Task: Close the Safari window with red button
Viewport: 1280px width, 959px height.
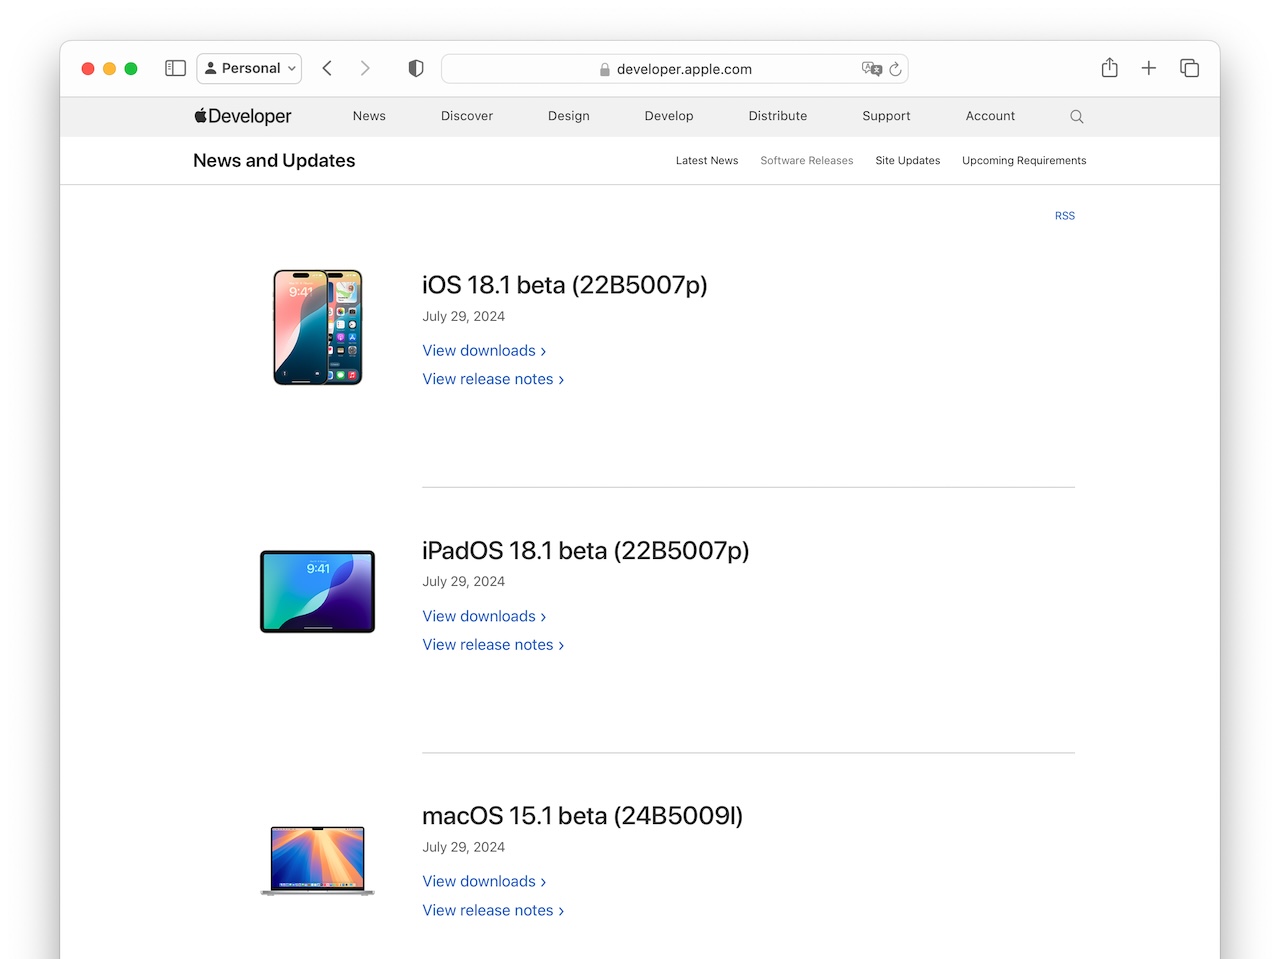Action: 88,68
